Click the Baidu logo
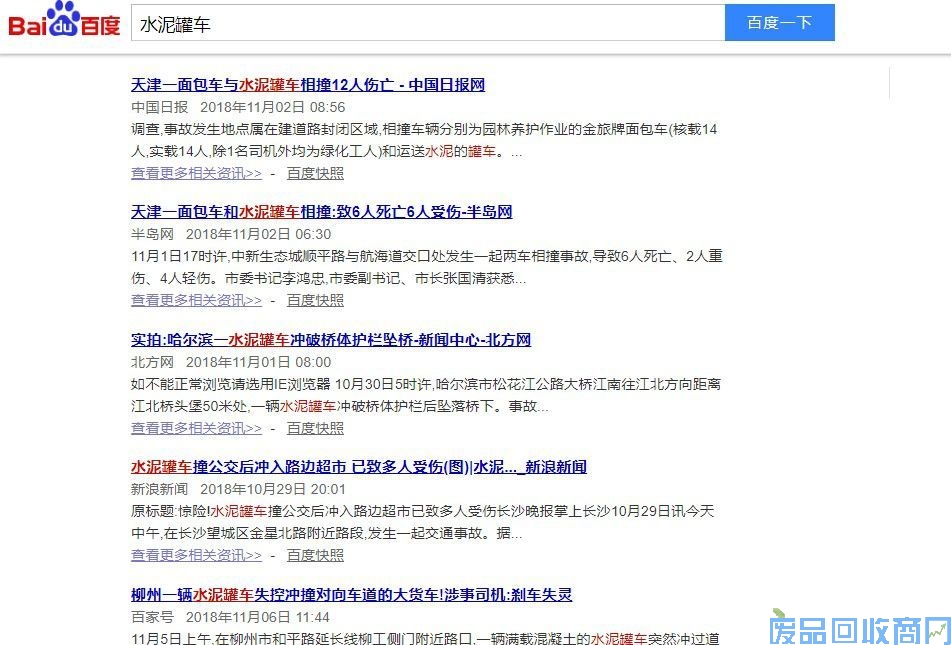 tap(64, 21)
